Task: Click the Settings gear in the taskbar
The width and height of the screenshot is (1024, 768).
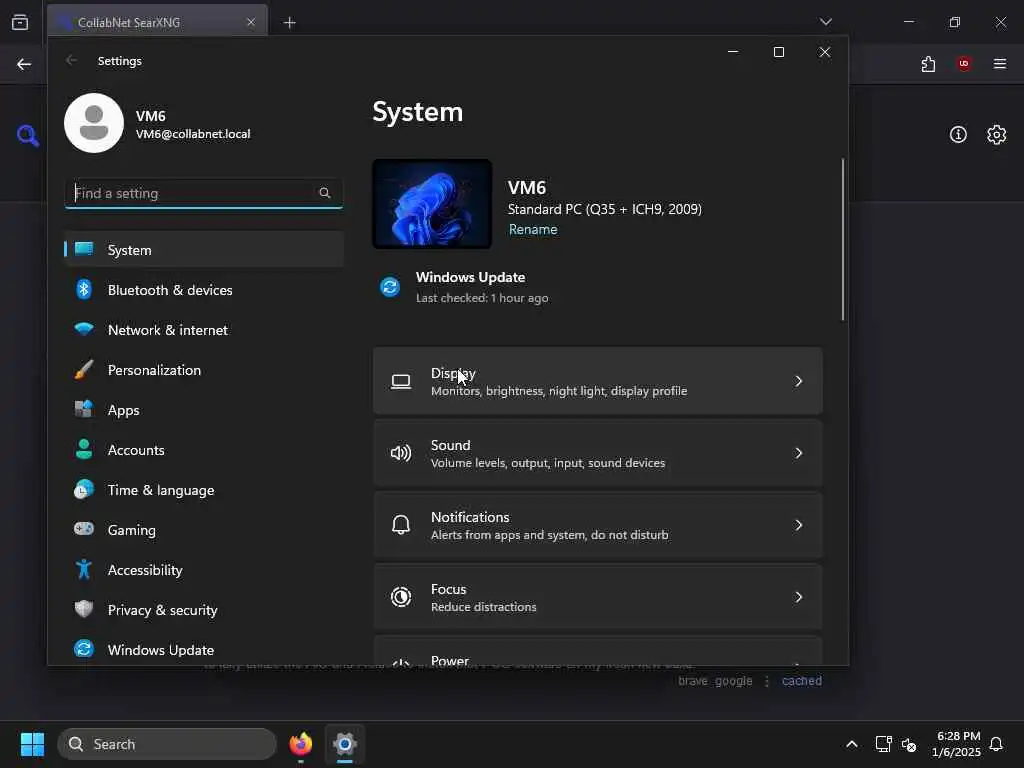Action: (x=345, y=744)
